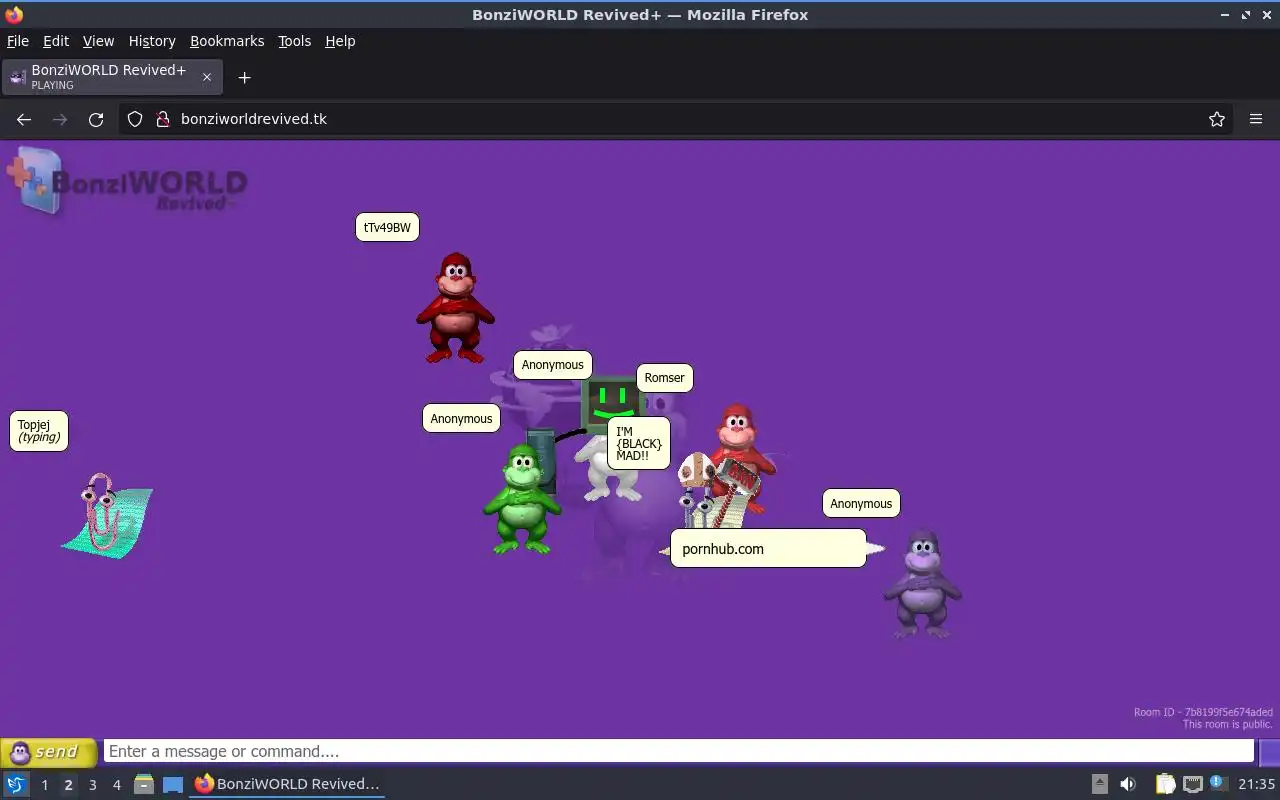Select the BonziWORLD Revived+ browser tab
1280x800 pixels.
click(112, 77)
